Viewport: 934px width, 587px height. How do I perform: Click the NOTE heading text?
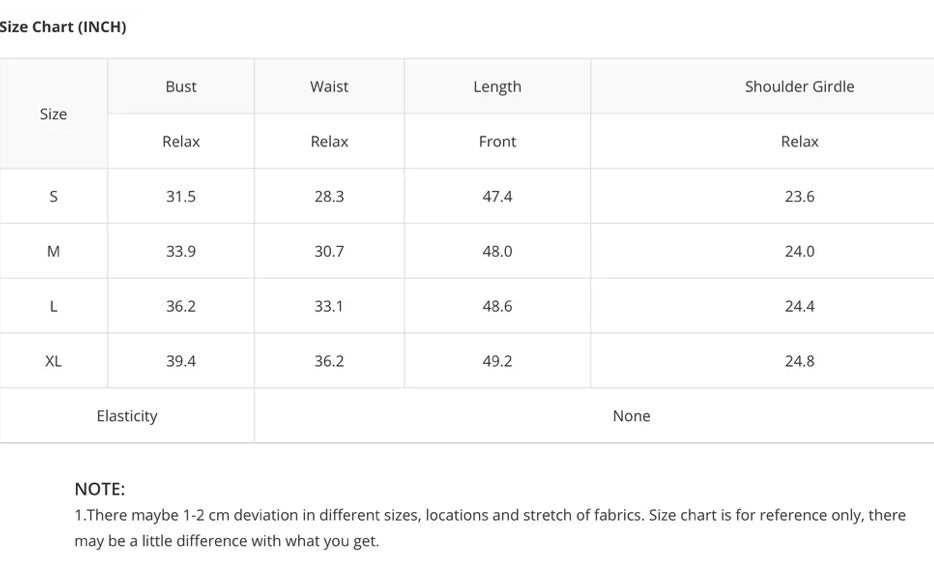click(x=99, y=489)
